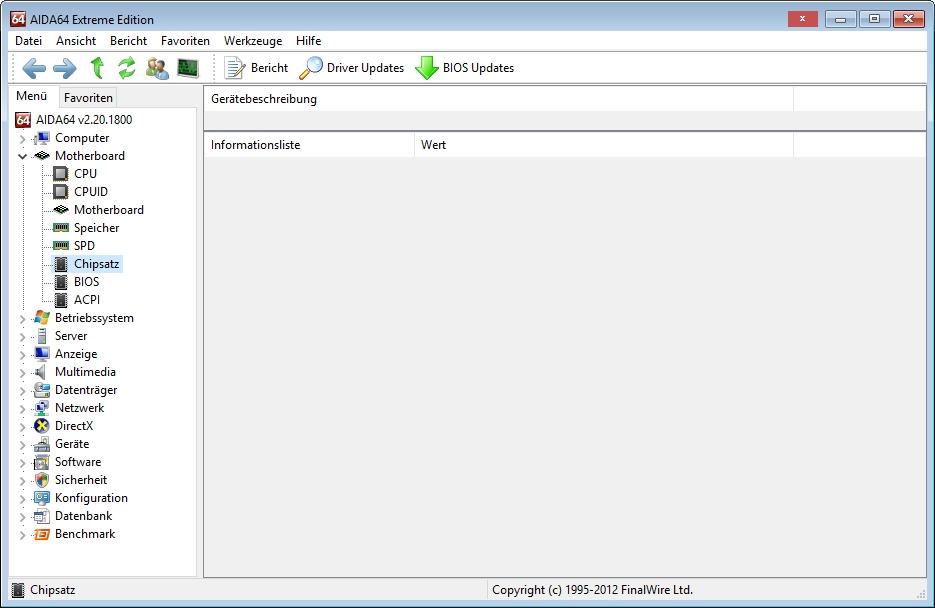
Task: Click the DirectX yellow X icon
Action: 42,426
